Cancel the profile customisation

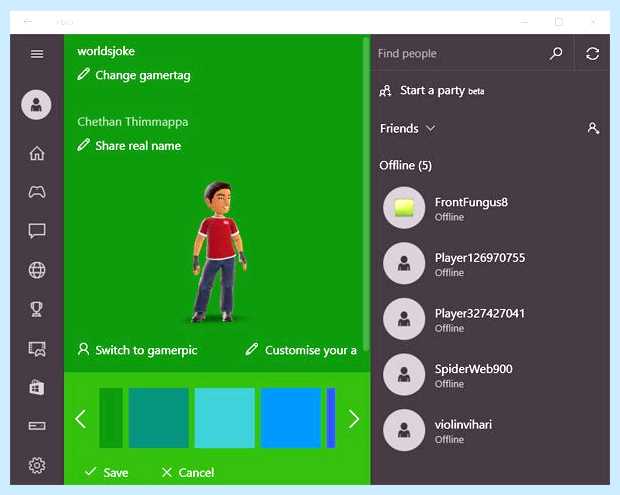188,472
